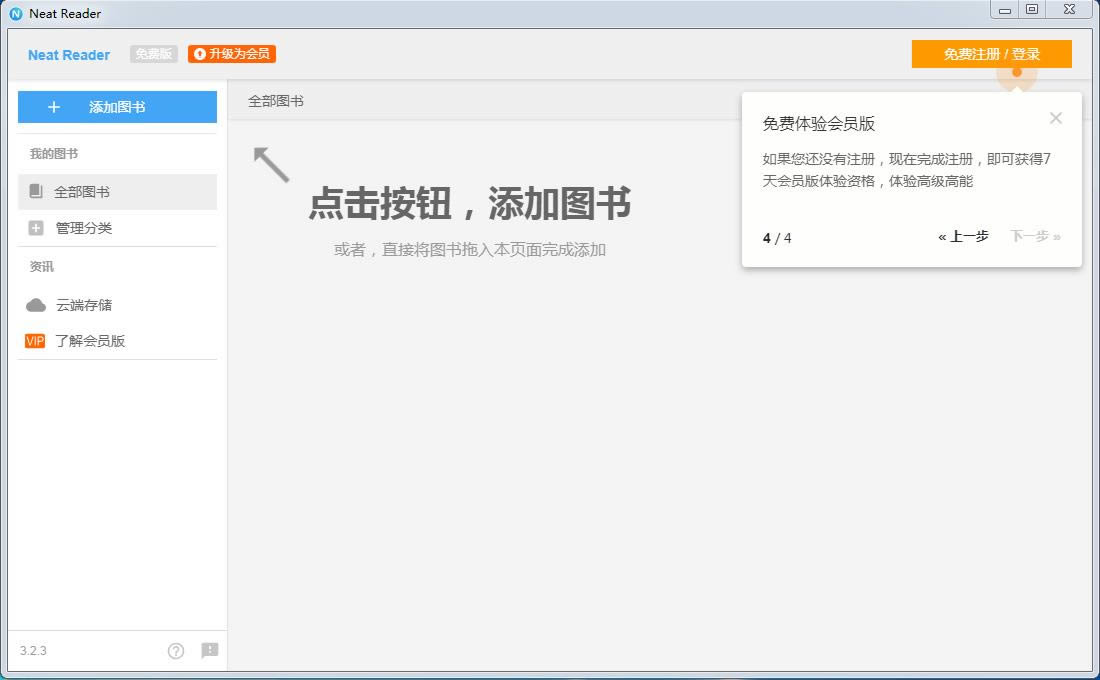Click the 添加图书 add book button
This screenshot has width=1100, height=680.
(117, 107)
